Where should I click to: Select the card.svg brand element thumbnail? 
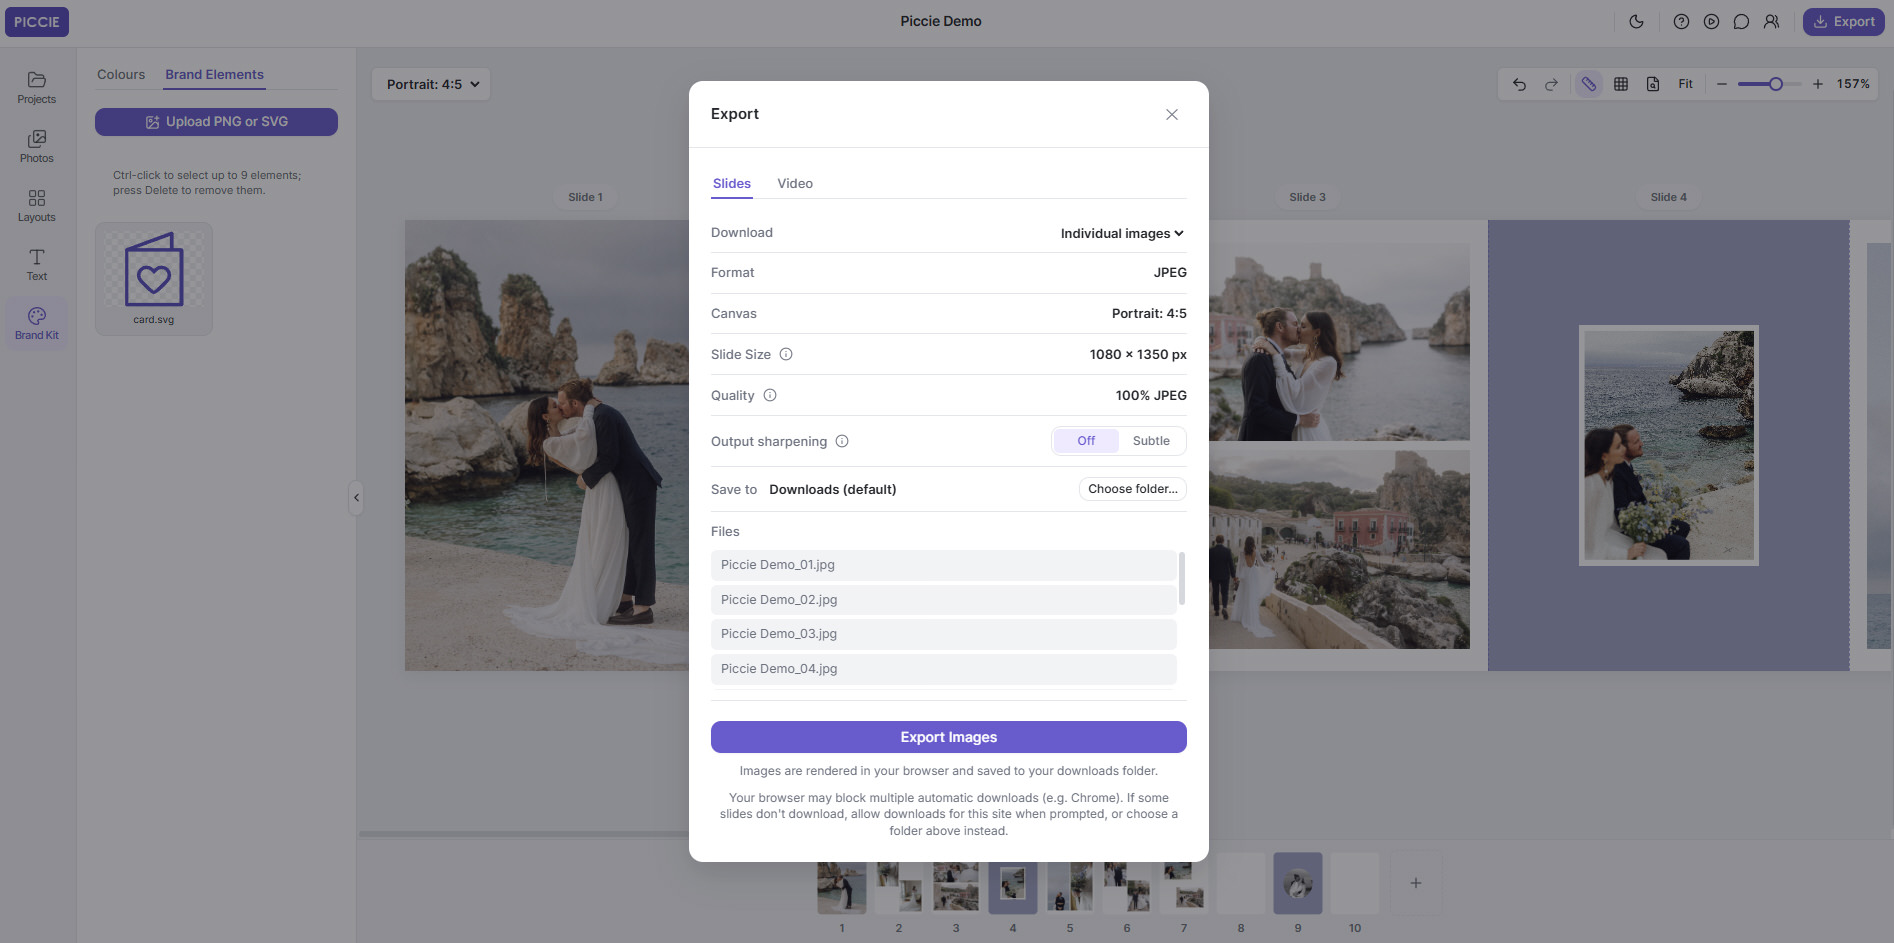coord(154,278)
